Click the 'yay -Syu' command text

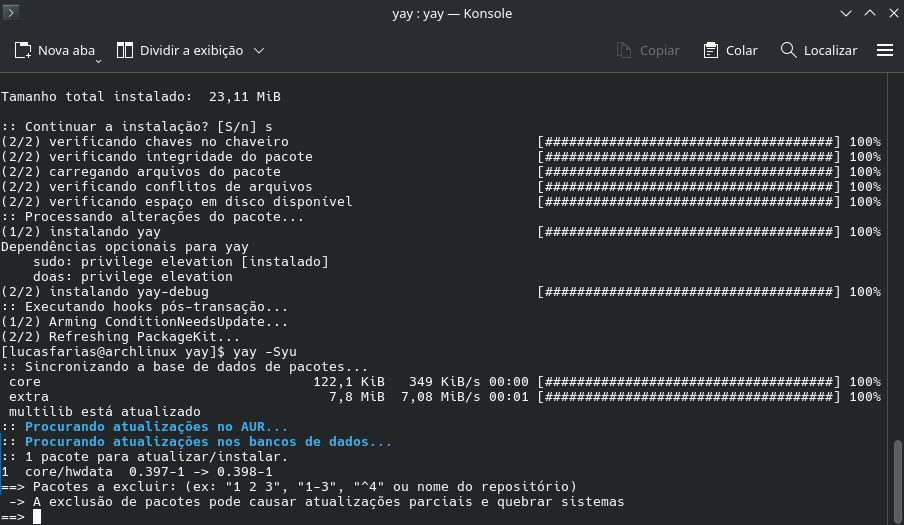pyautogui.click(x=264, y=352)
